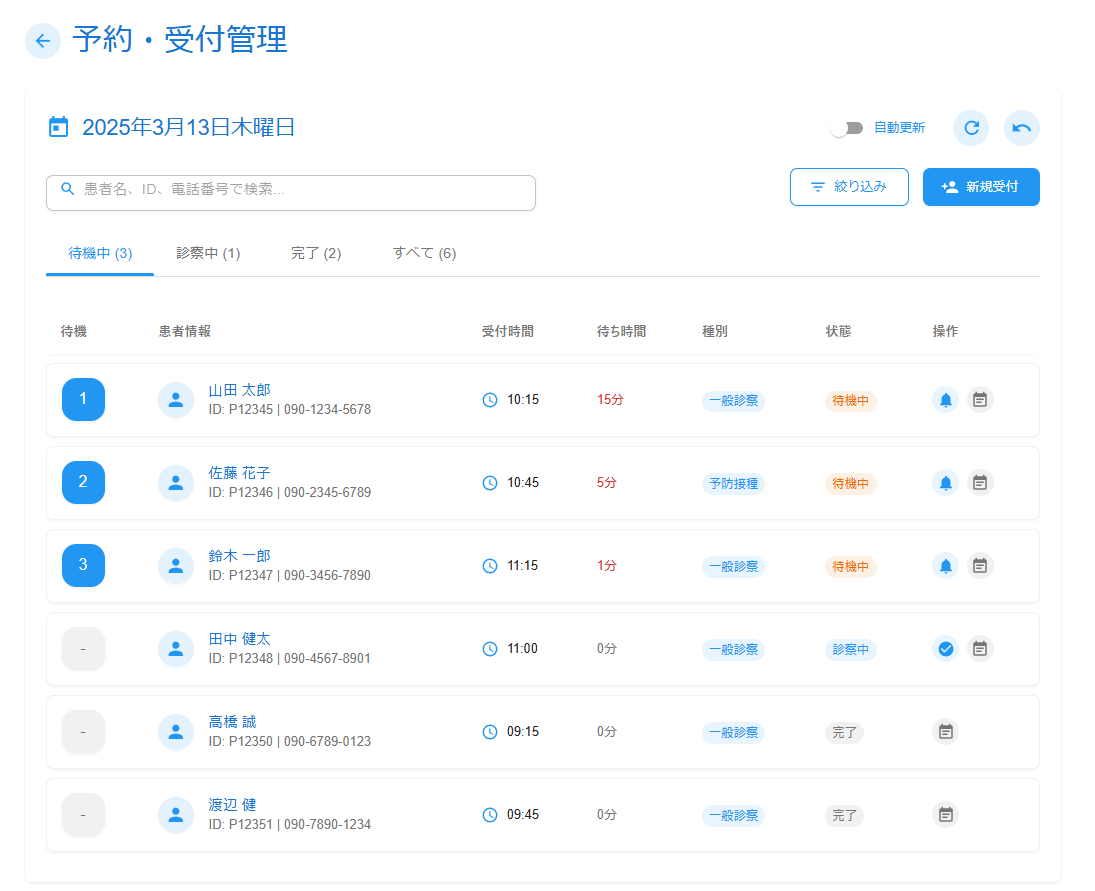Screen dimensions: 1095x891
Task: Click avatar icon of 山田 太郎
Action: (x=176, y=400)
